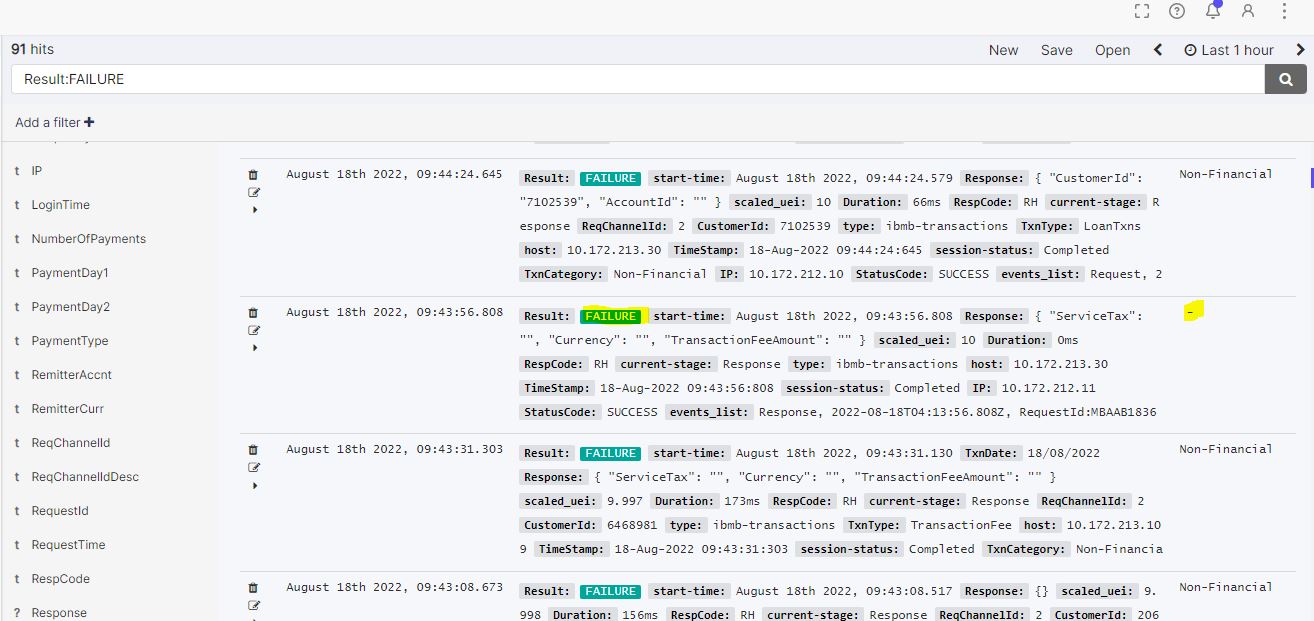Open the notifications bell

click(1213, 11)
